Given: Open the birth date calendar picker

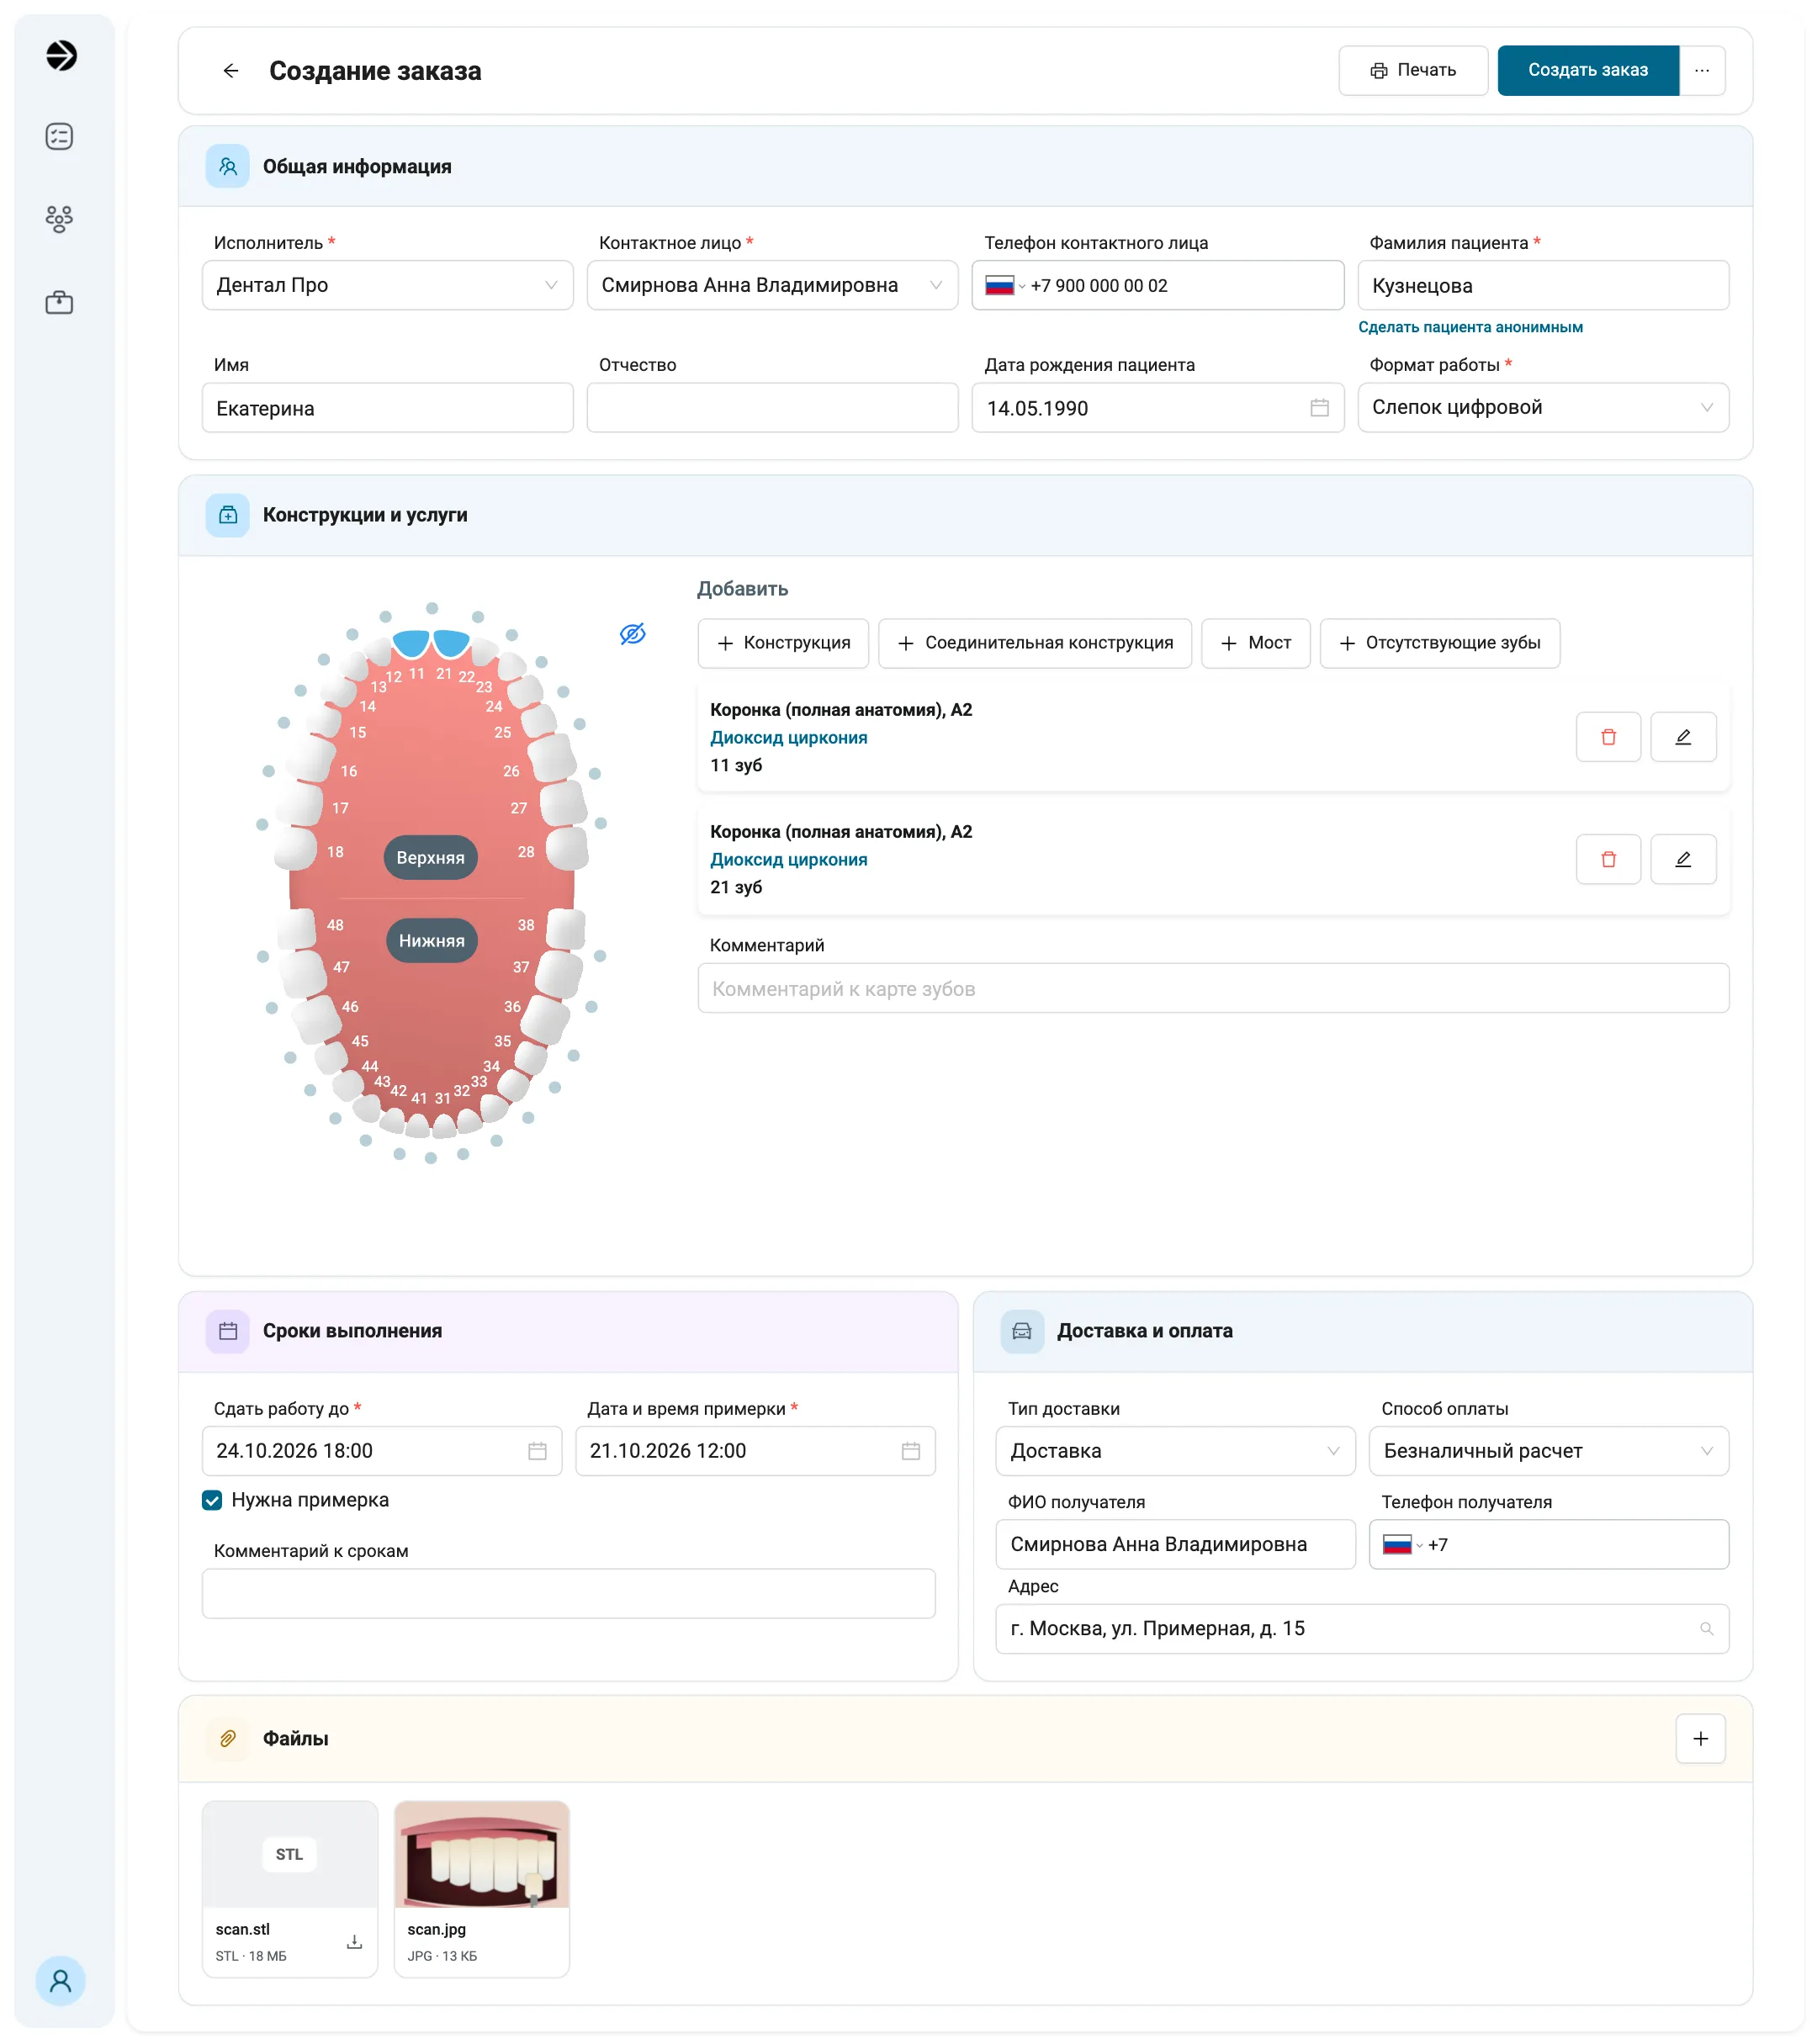Looking at the screenshot, I should tap(1319, 408).
